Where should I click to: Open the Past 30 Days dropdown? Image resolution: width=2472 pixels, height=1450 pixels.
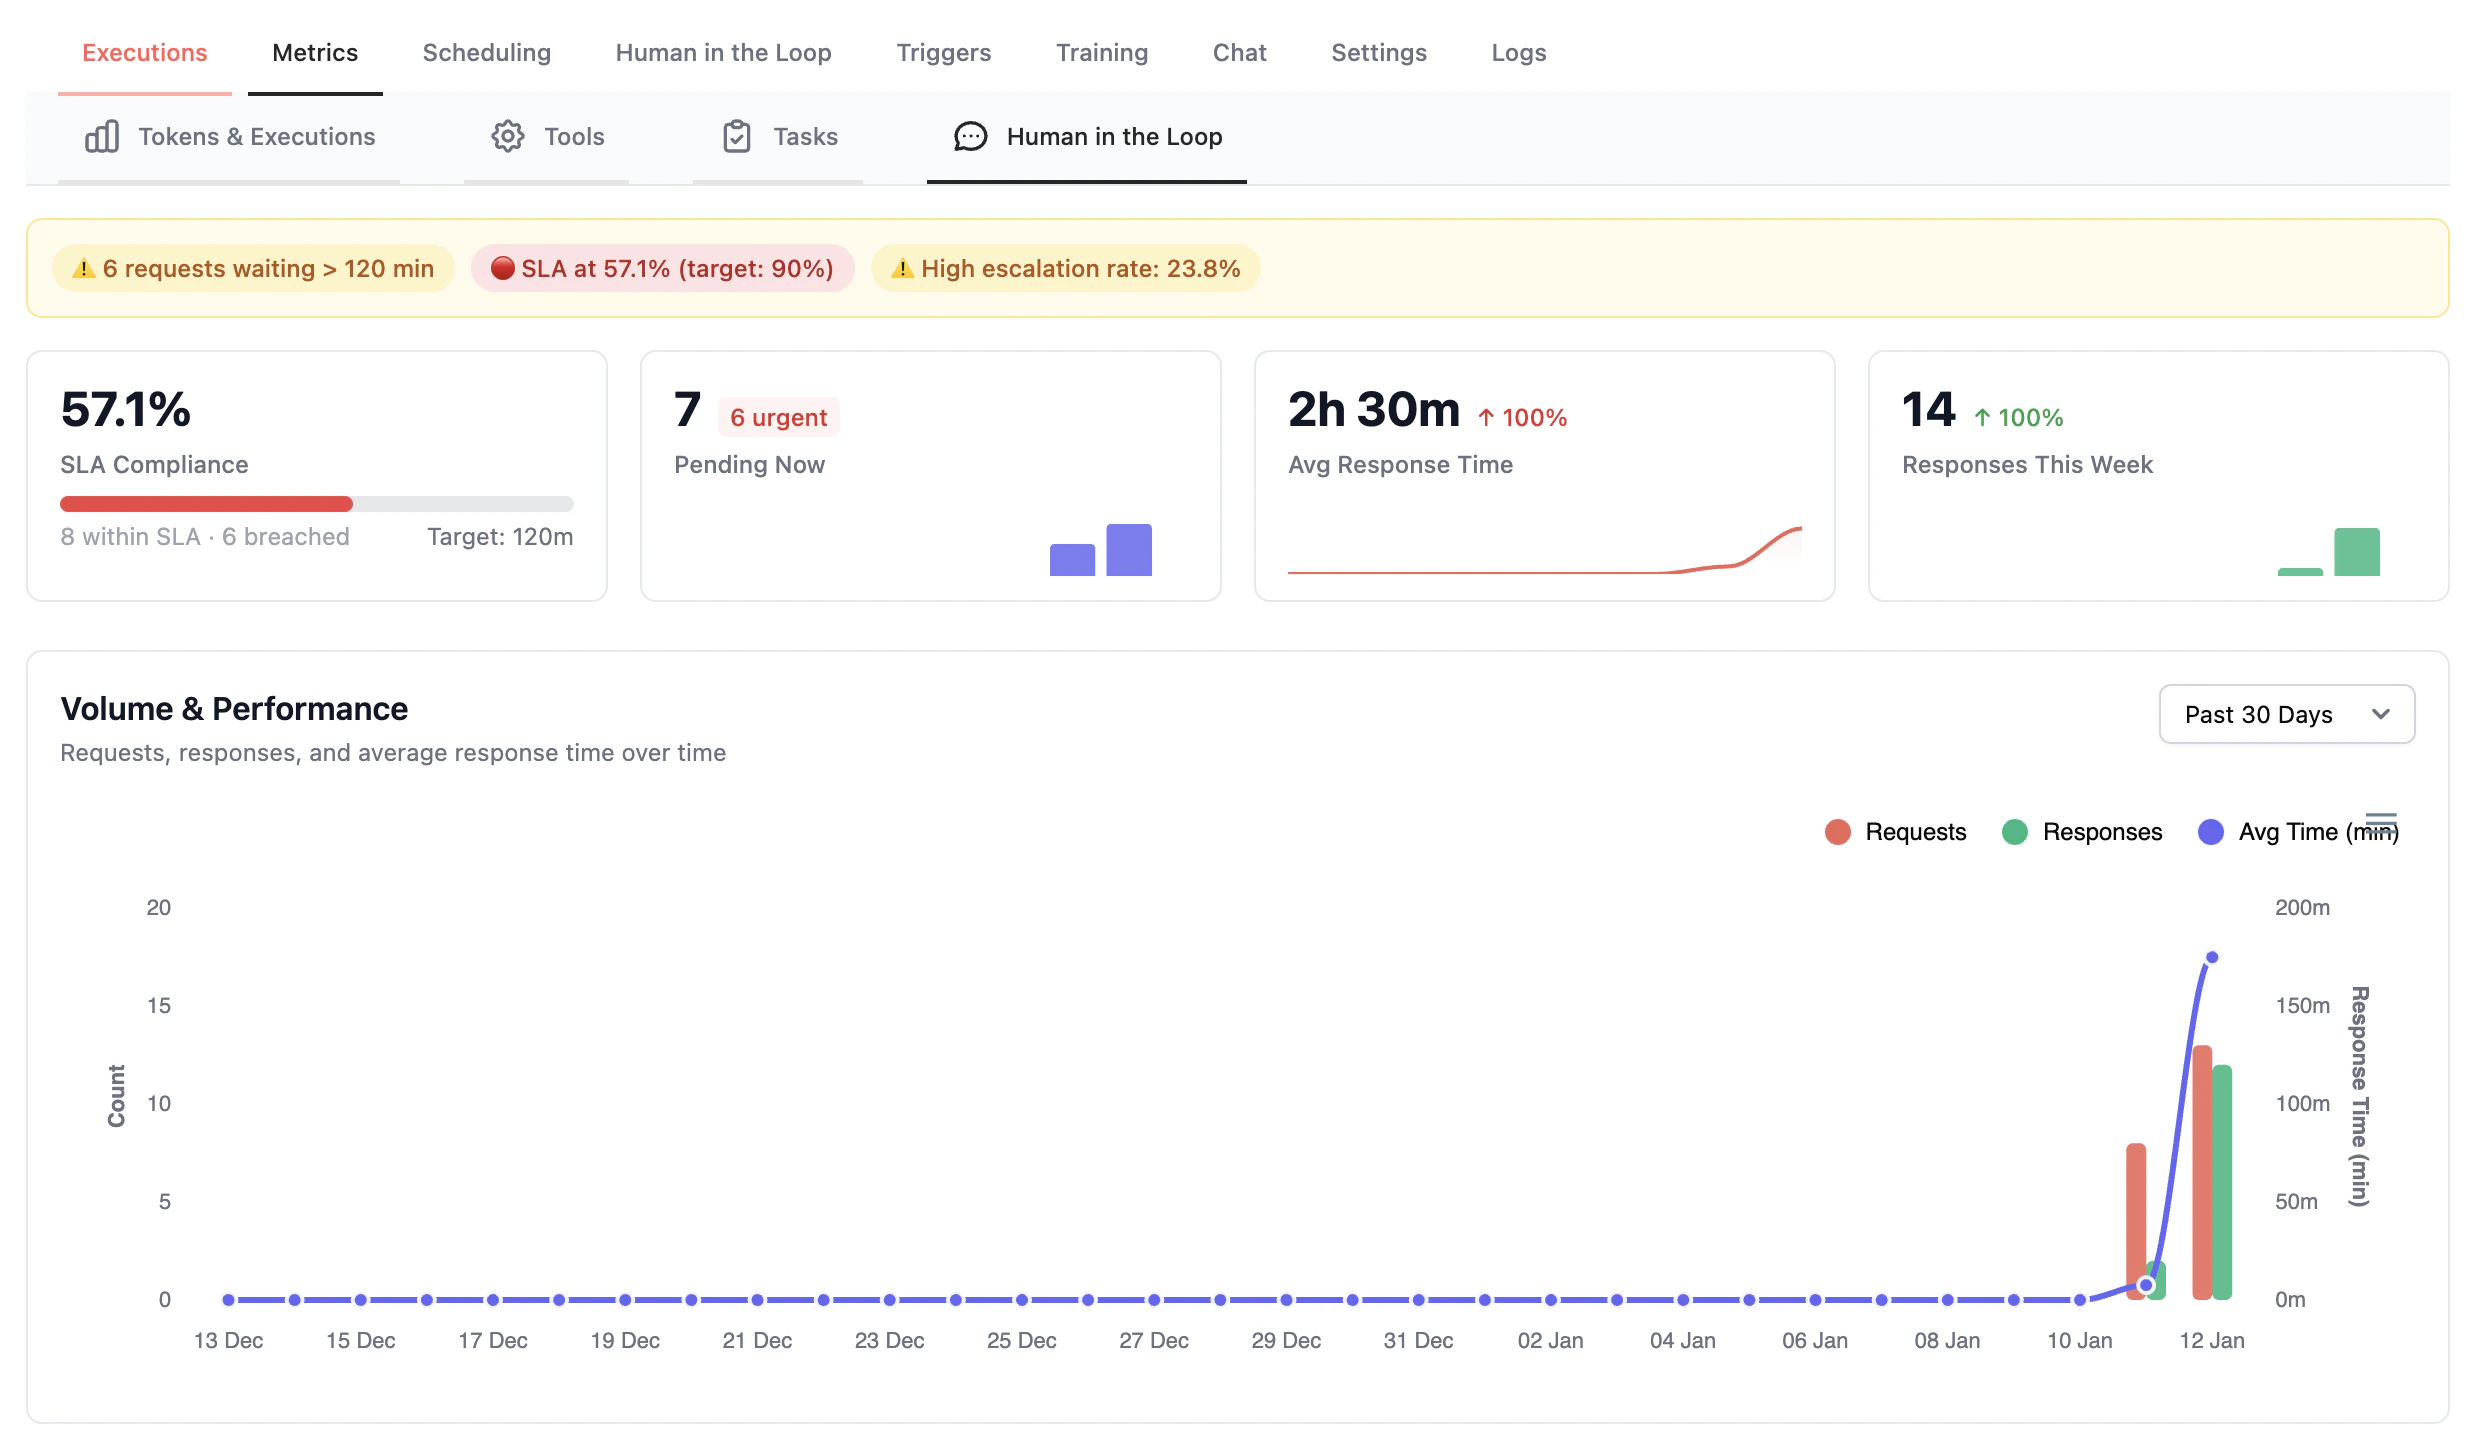tap(2287, 714)
